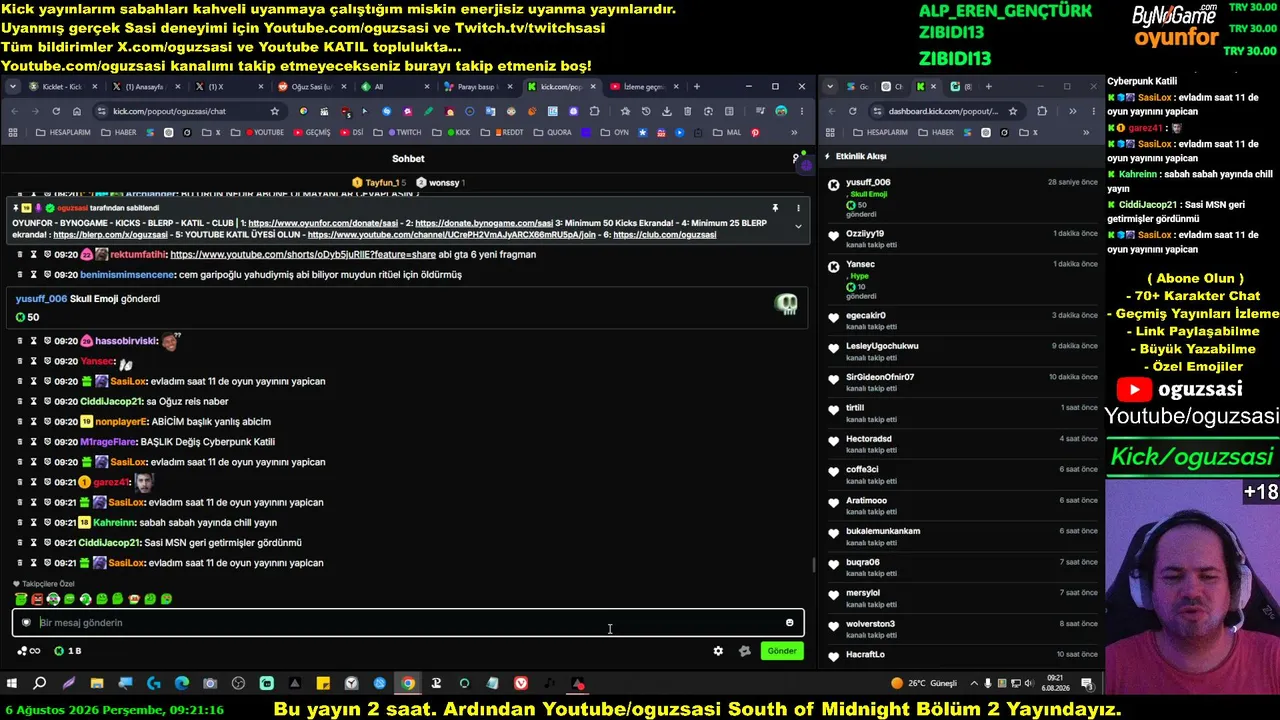The height and width of the screenshot is (720, 1280).
Task: Open the blerp.com/x/oguzsasi link
Action: (110, 235)
